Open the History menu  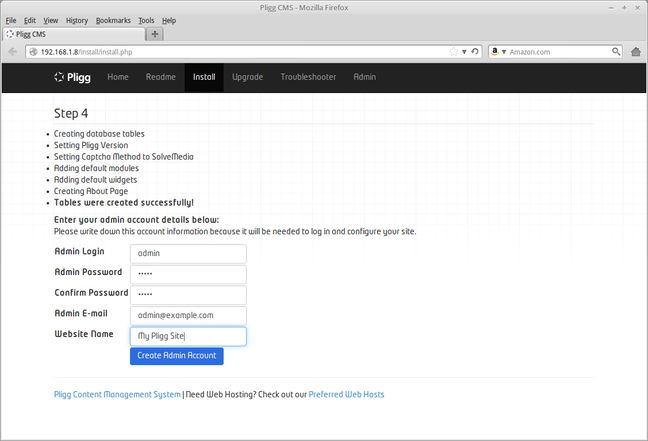(76, 20)
